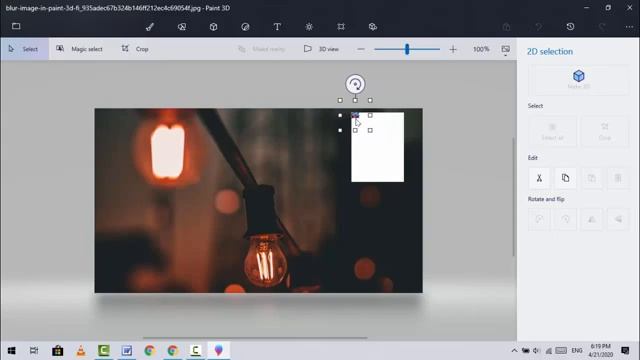Open the 2D shapes tool

point(182,27)
